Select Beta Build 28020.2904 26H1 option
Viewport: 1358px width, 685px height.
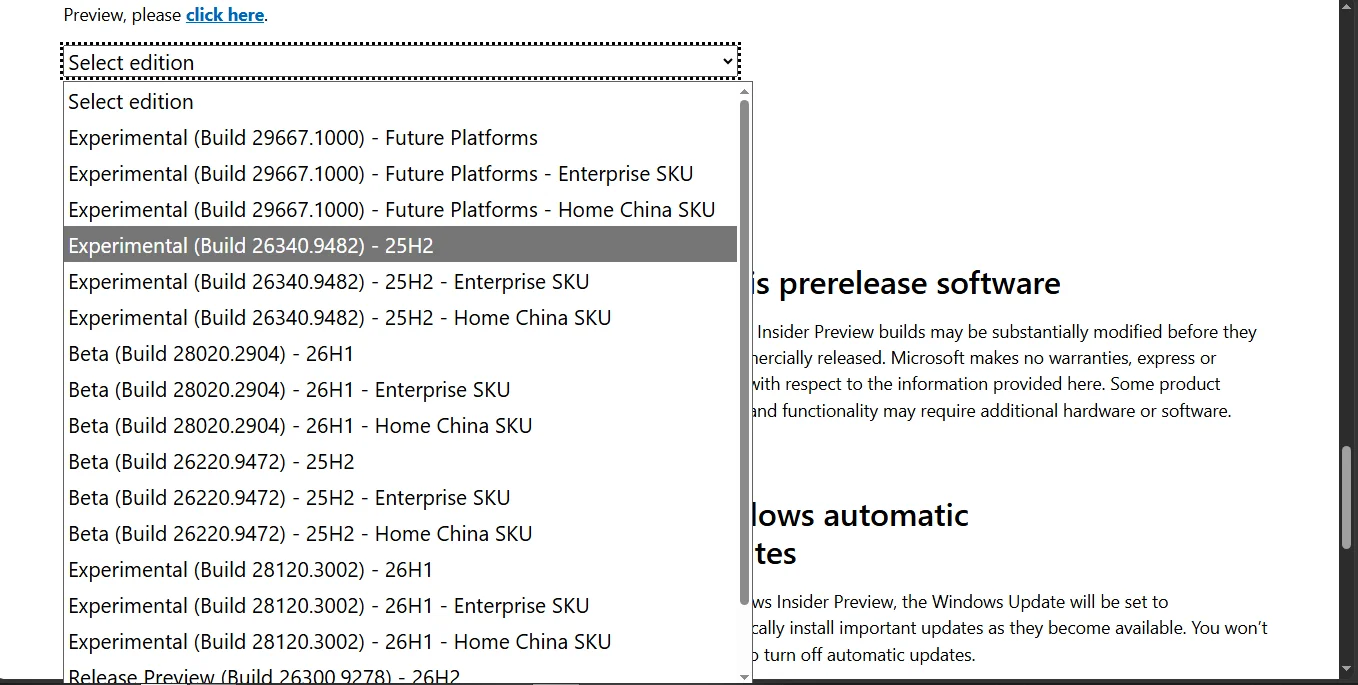[400, 354]
